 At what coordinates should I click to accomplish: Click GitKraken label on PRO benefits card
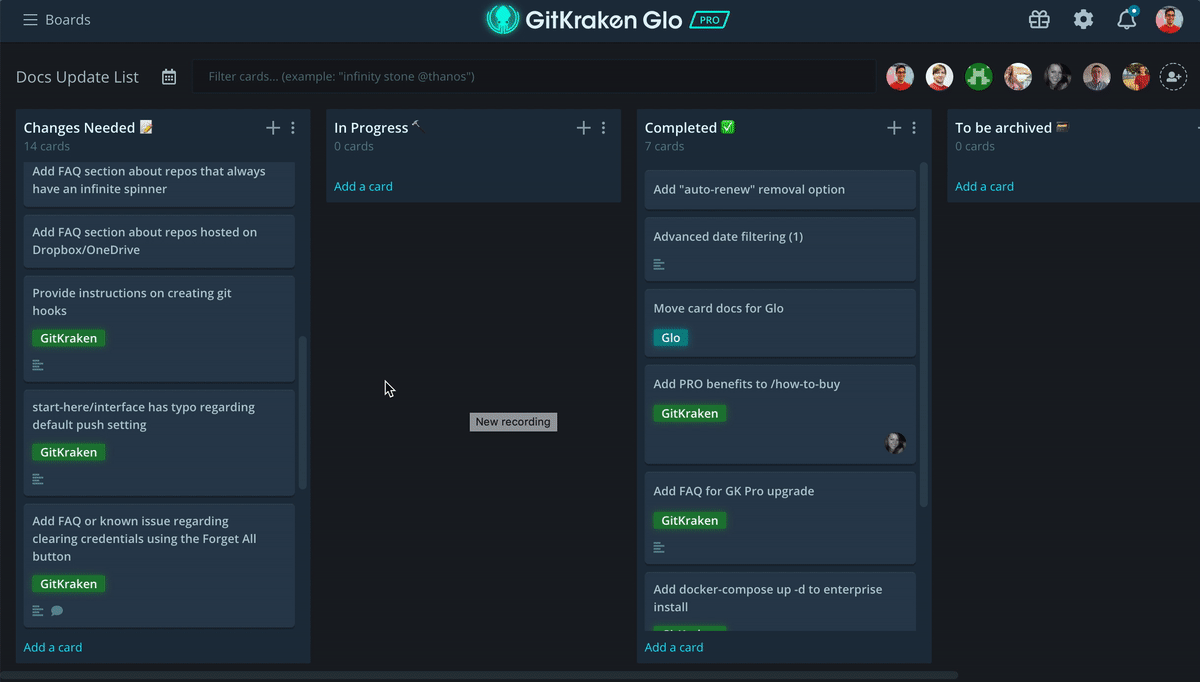[690, 413]
